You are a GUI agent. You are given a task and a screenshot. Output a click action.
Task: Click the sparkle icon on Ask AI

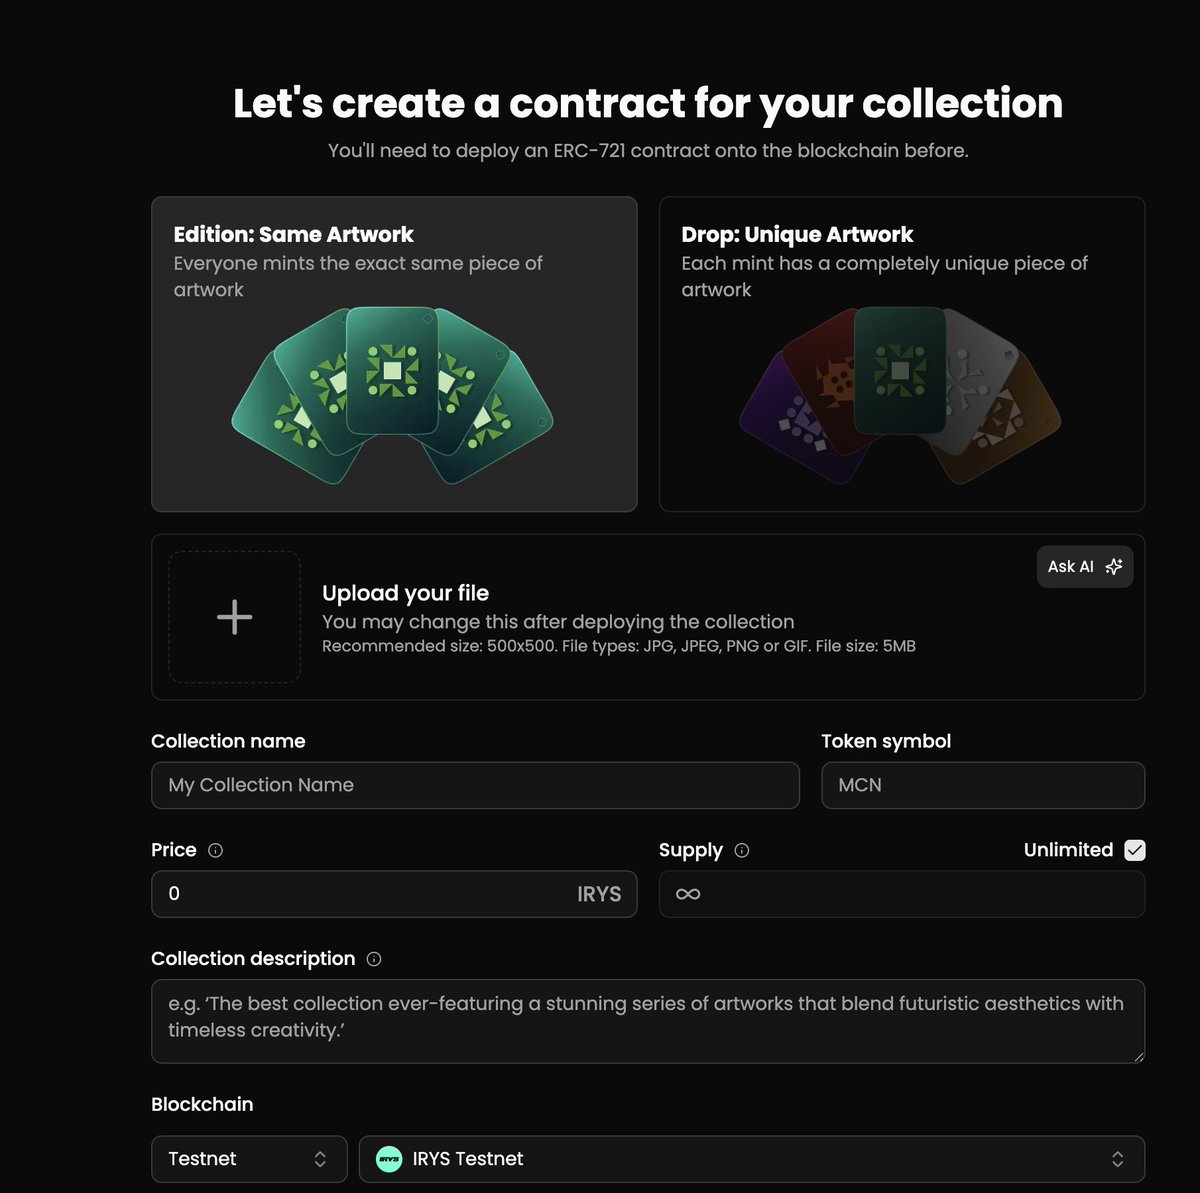point(1114,566)
